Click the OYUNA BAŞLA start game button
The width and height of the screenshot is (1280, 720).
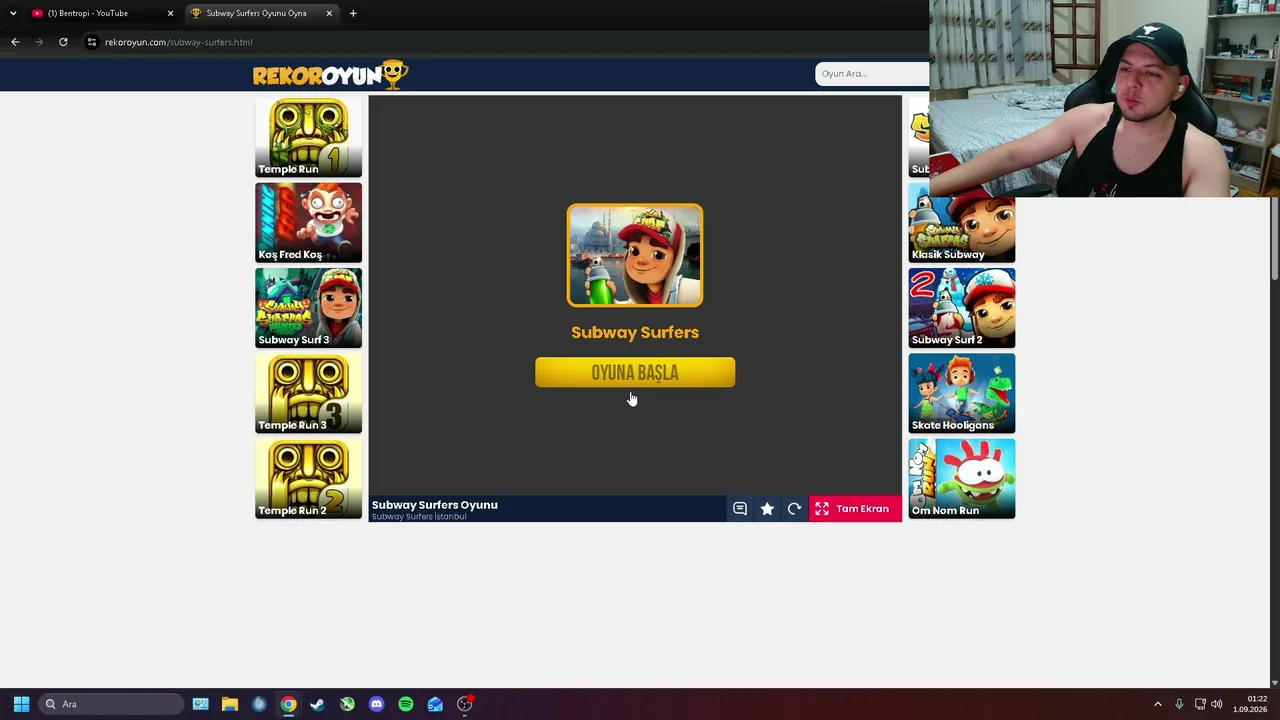point(635,373)
